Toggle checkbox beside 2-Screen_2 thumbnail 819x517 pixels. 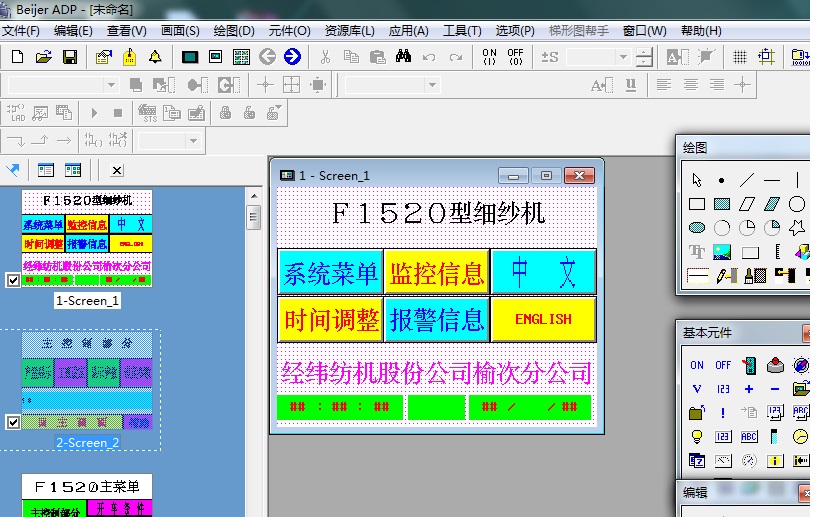13,423
